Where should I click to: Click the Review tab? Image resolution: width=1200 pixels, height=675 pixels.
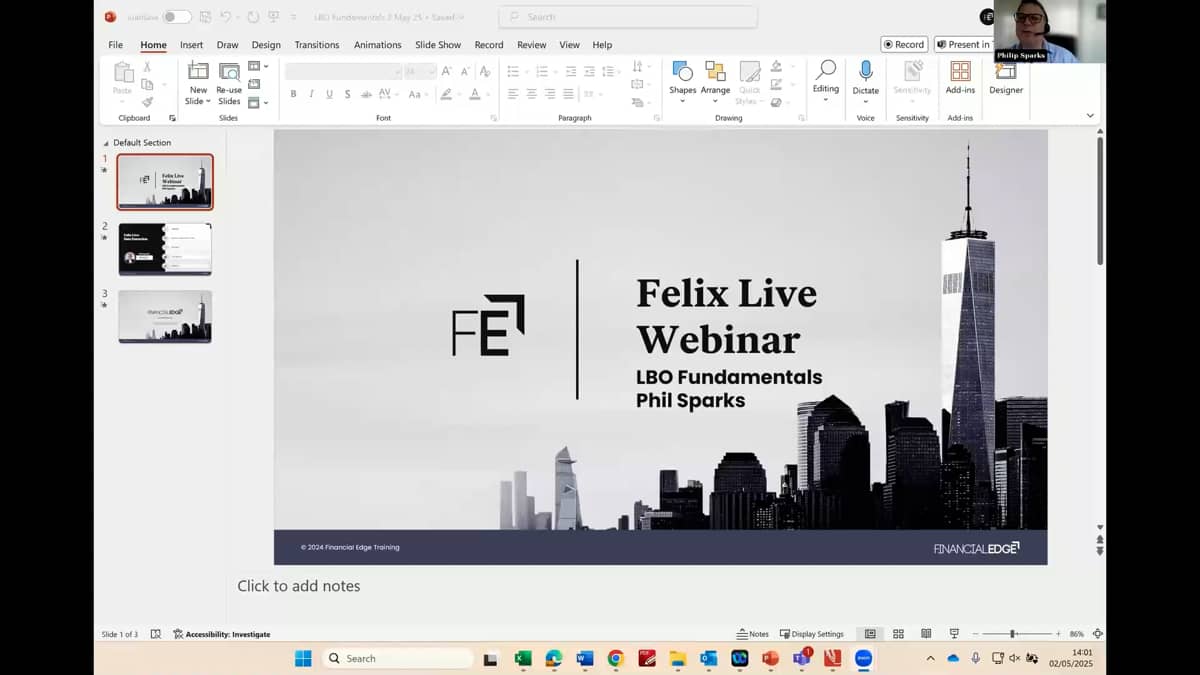click(531, 45)
